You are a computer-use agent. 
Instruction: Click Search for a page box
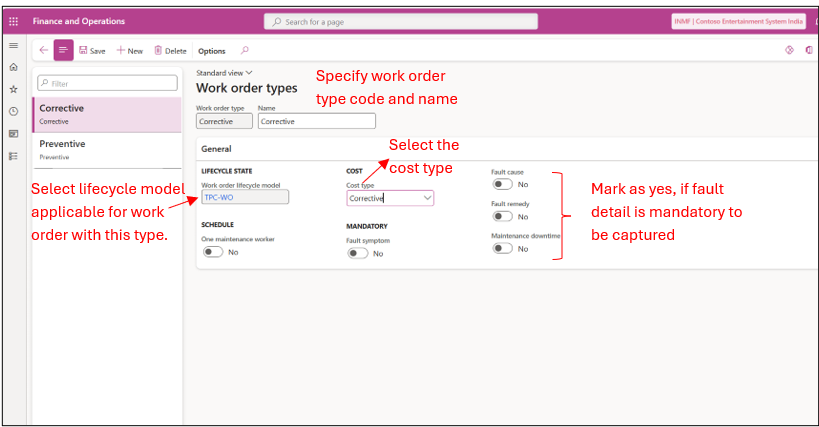pos(401,22)
